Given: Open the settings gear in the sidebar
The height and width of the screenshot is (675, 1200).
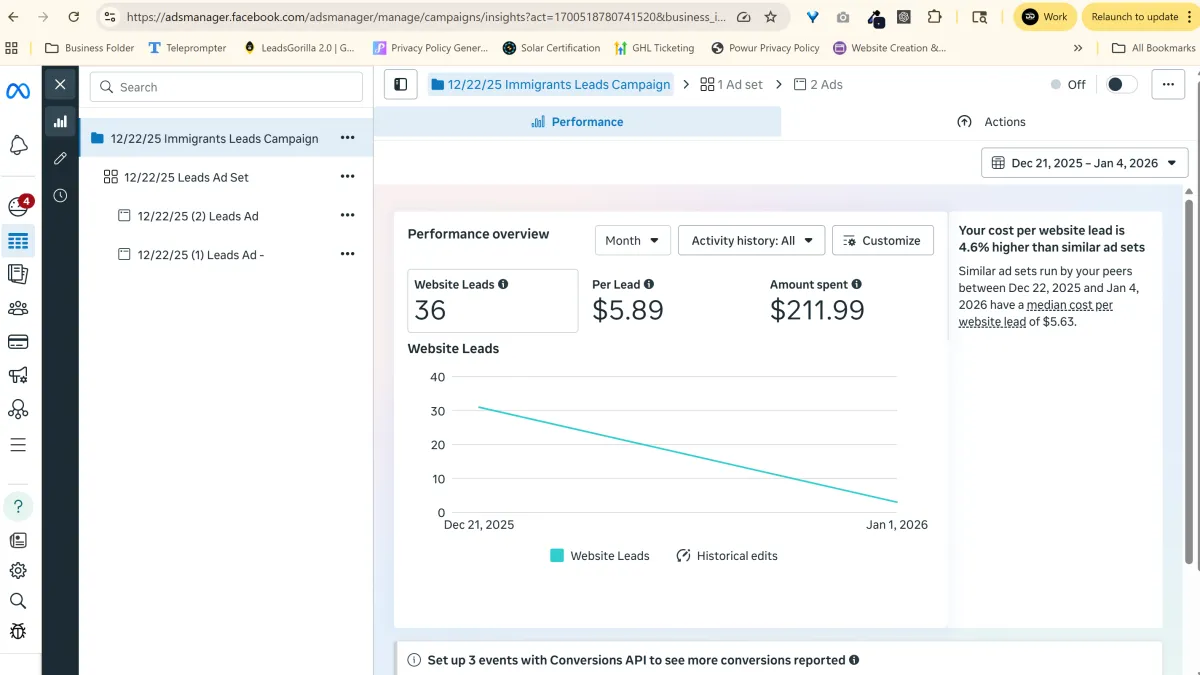Looking at the screenshot, I should [18, 571].
